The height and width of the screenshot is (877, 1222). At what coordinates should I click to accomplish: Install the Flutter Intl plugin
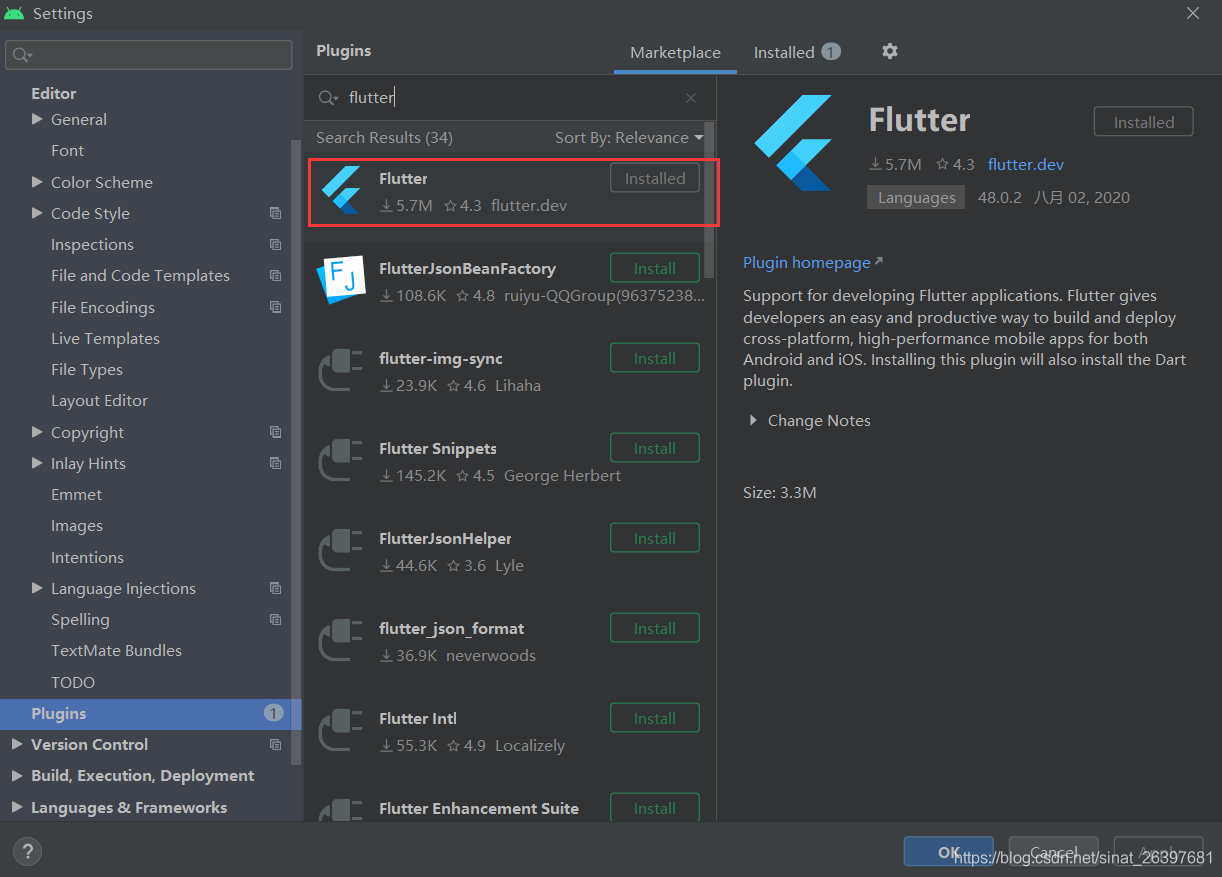655,718
